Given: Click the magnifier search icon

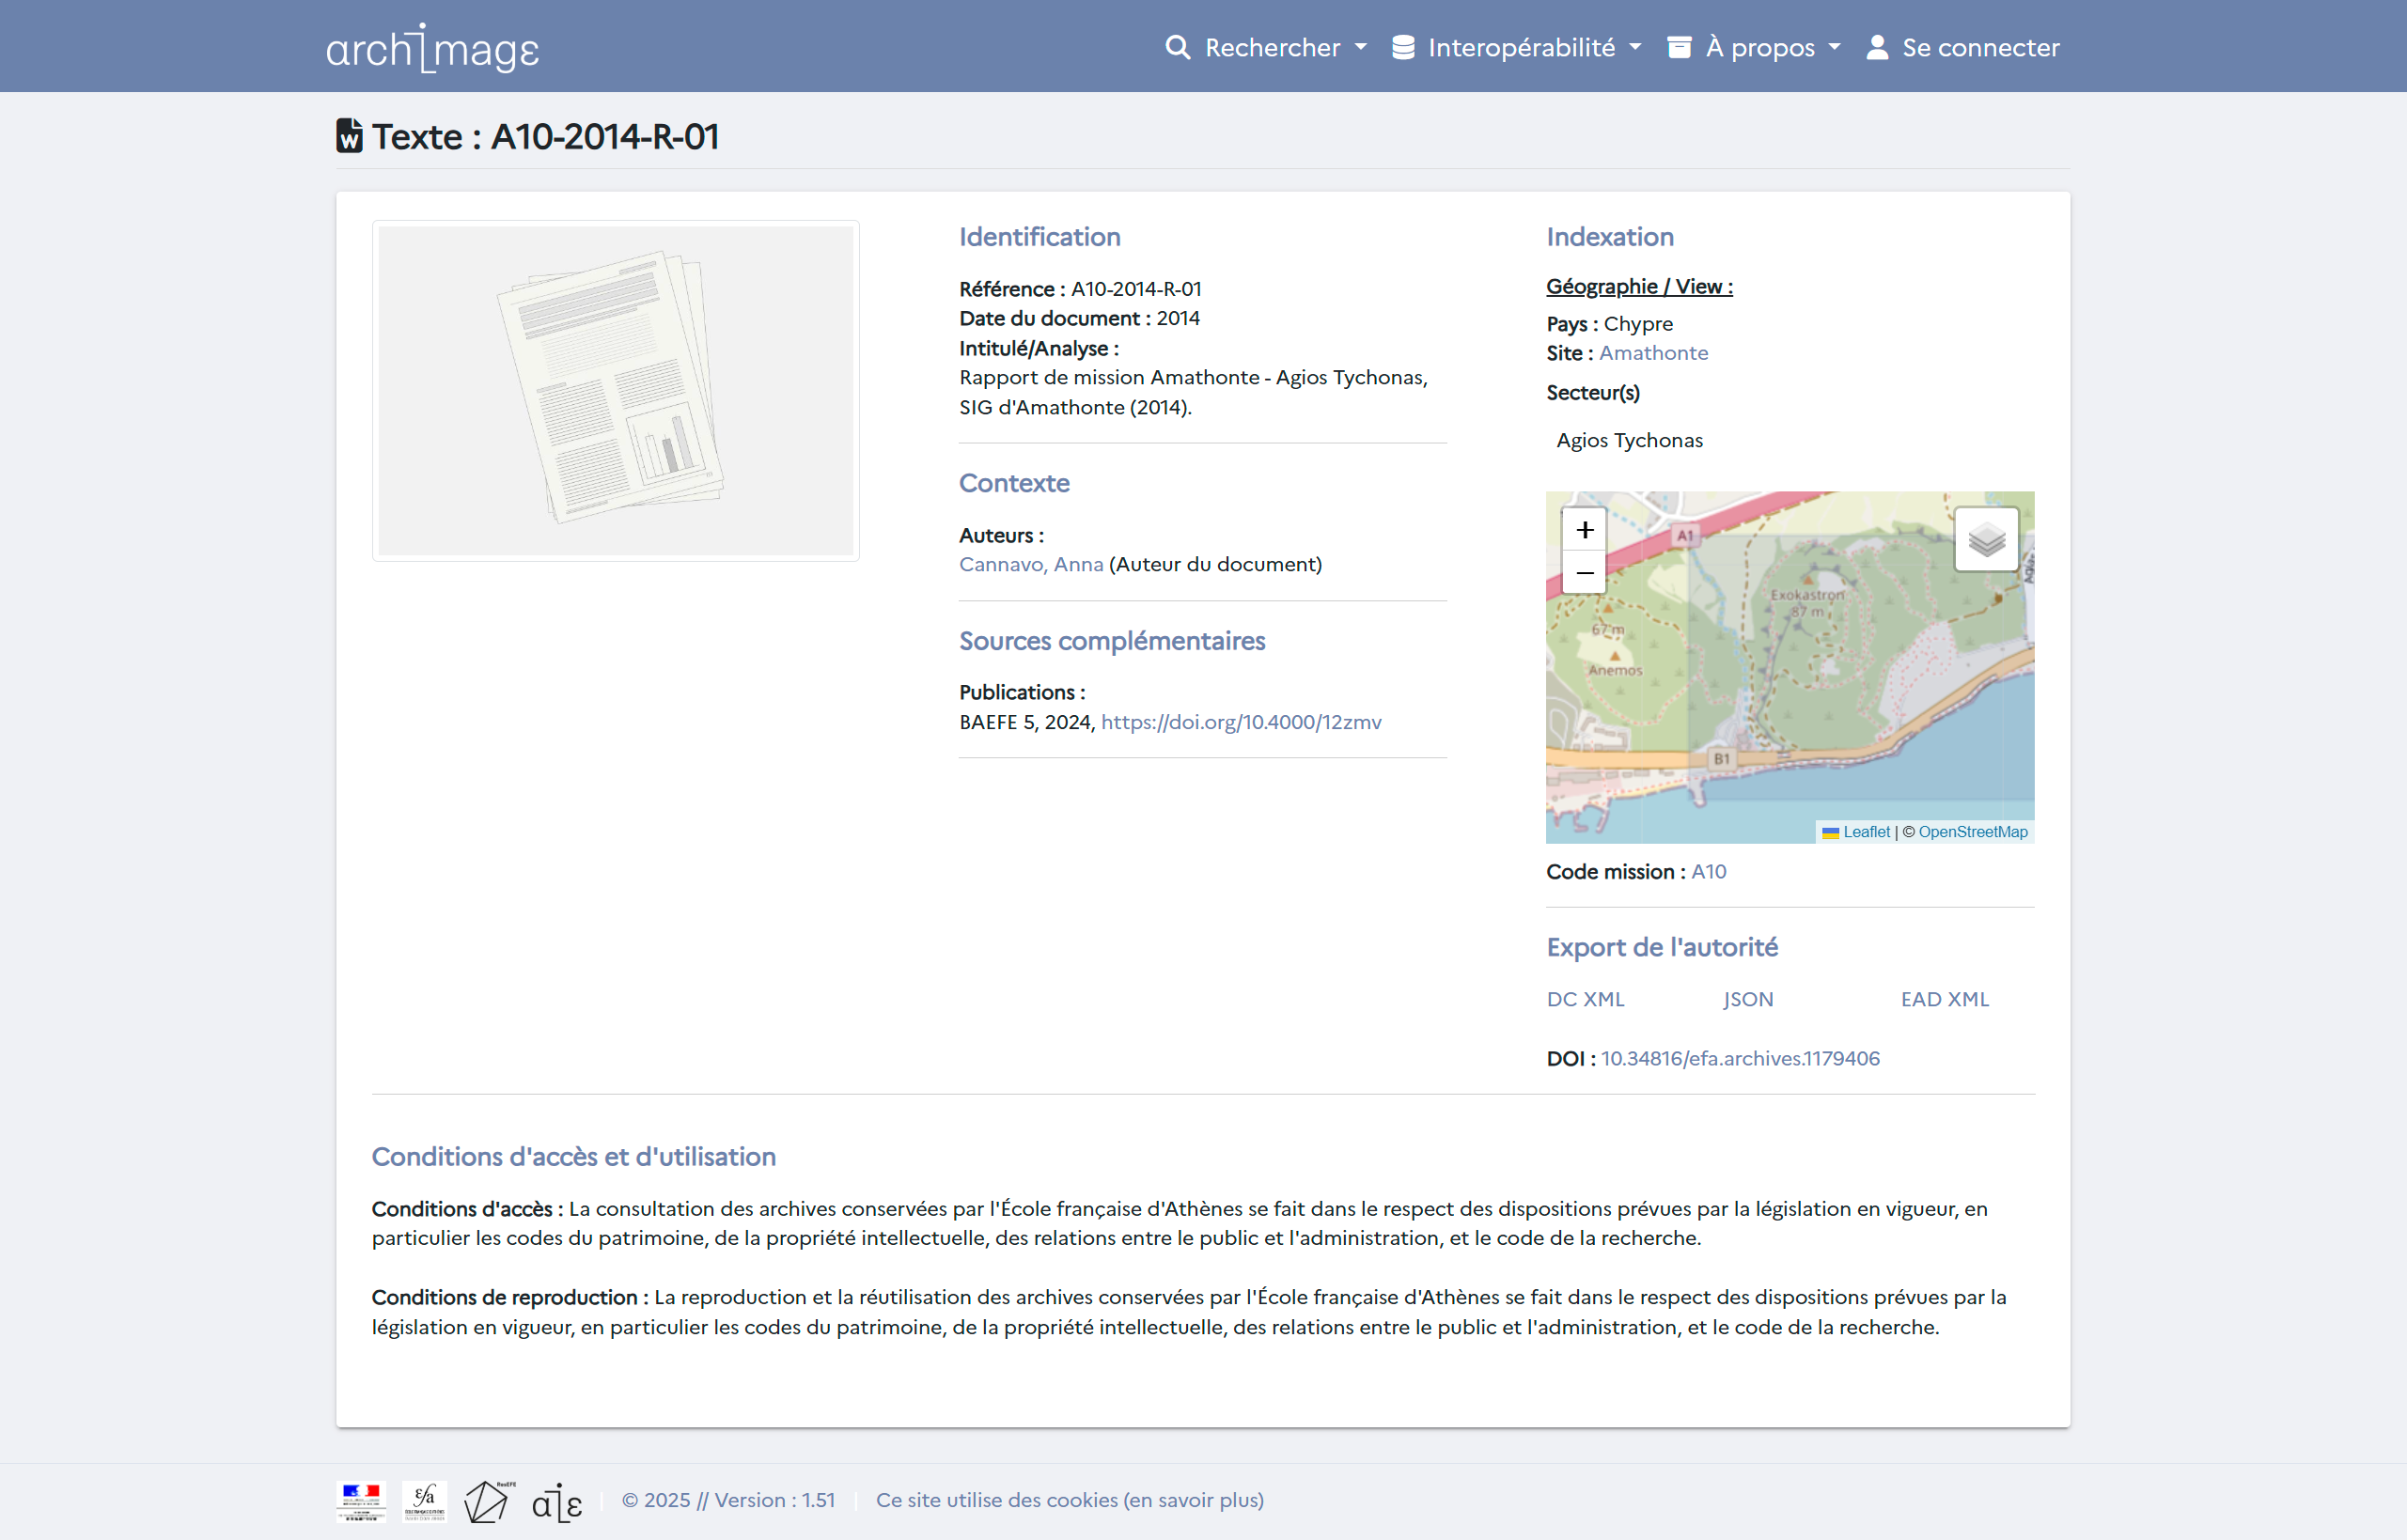Looking at the screenshot, I should click(x=1177, y=47).
